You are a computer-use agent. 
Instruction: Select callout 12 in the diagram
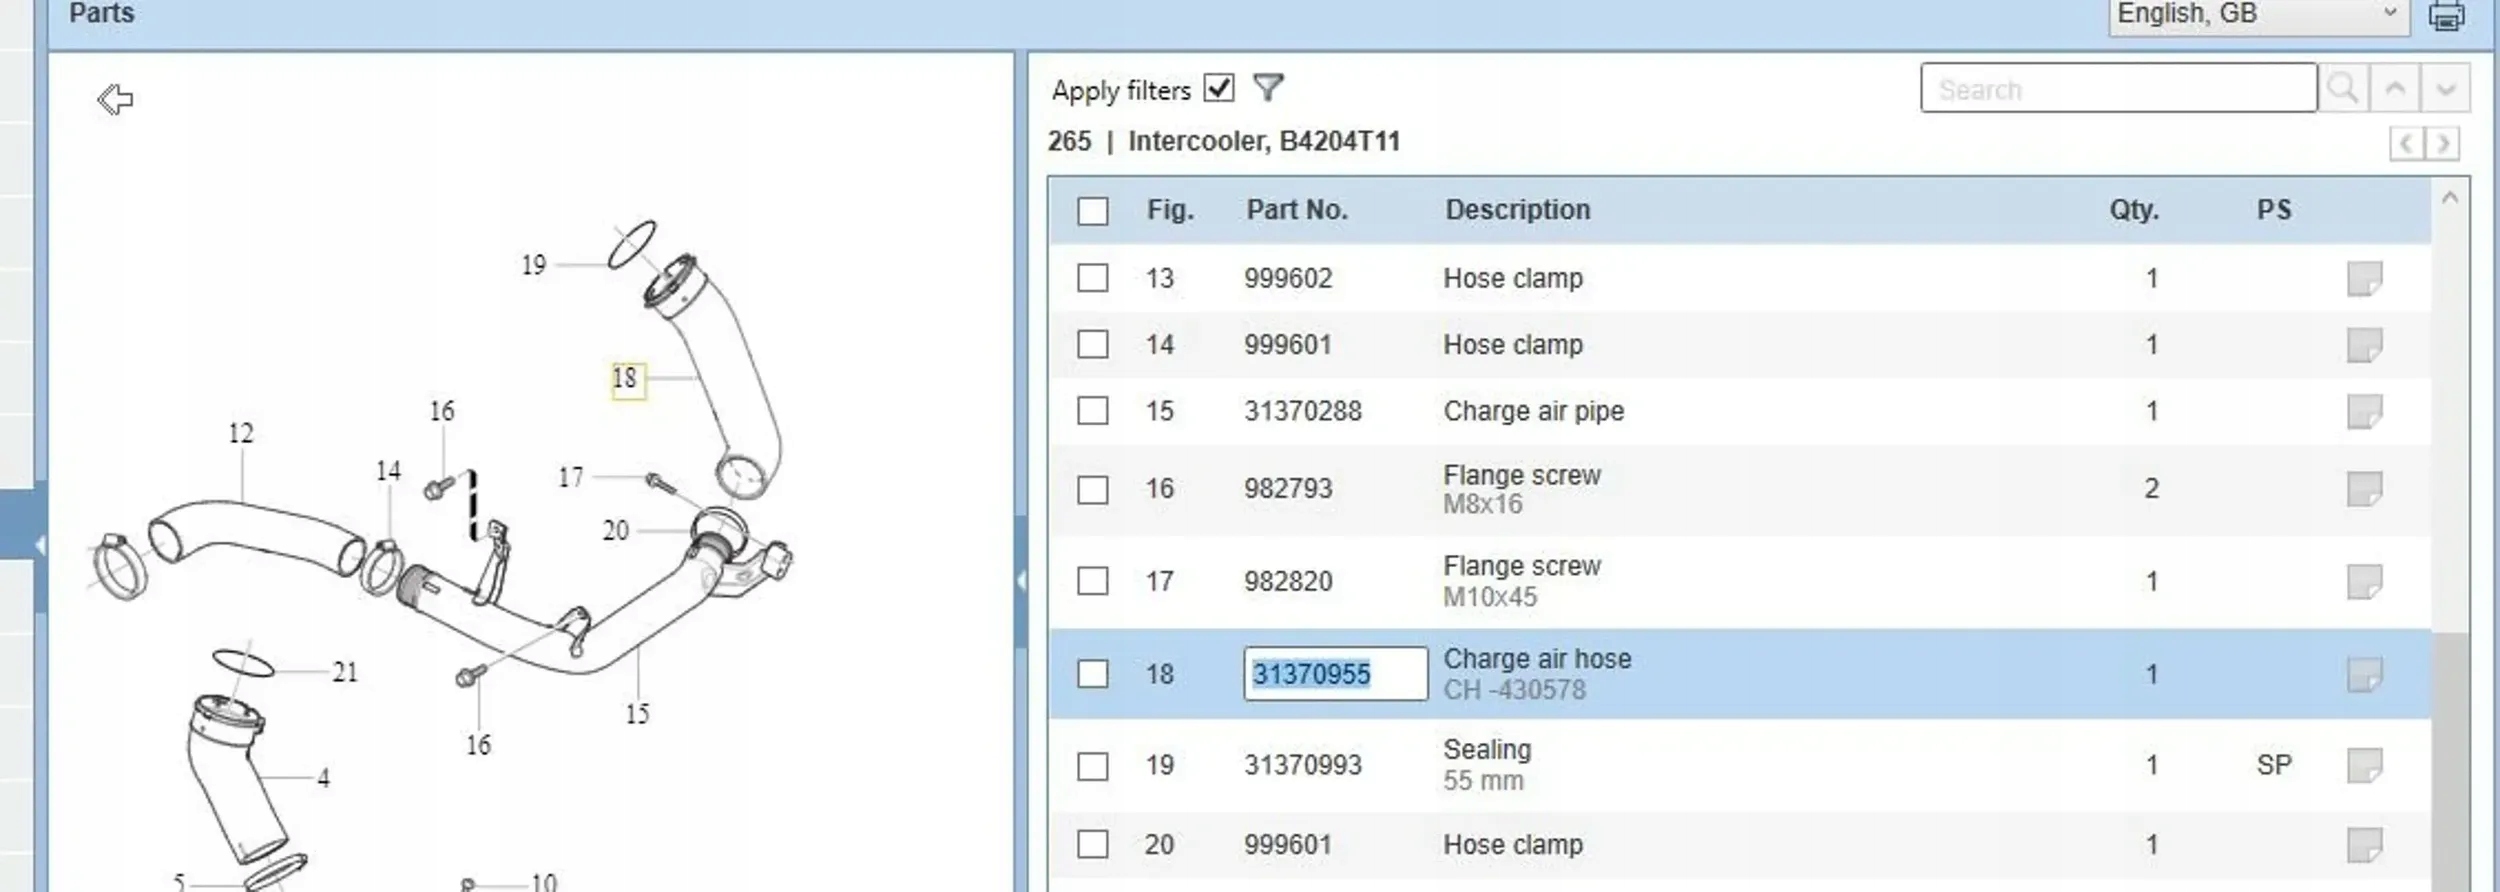(241, 433)
